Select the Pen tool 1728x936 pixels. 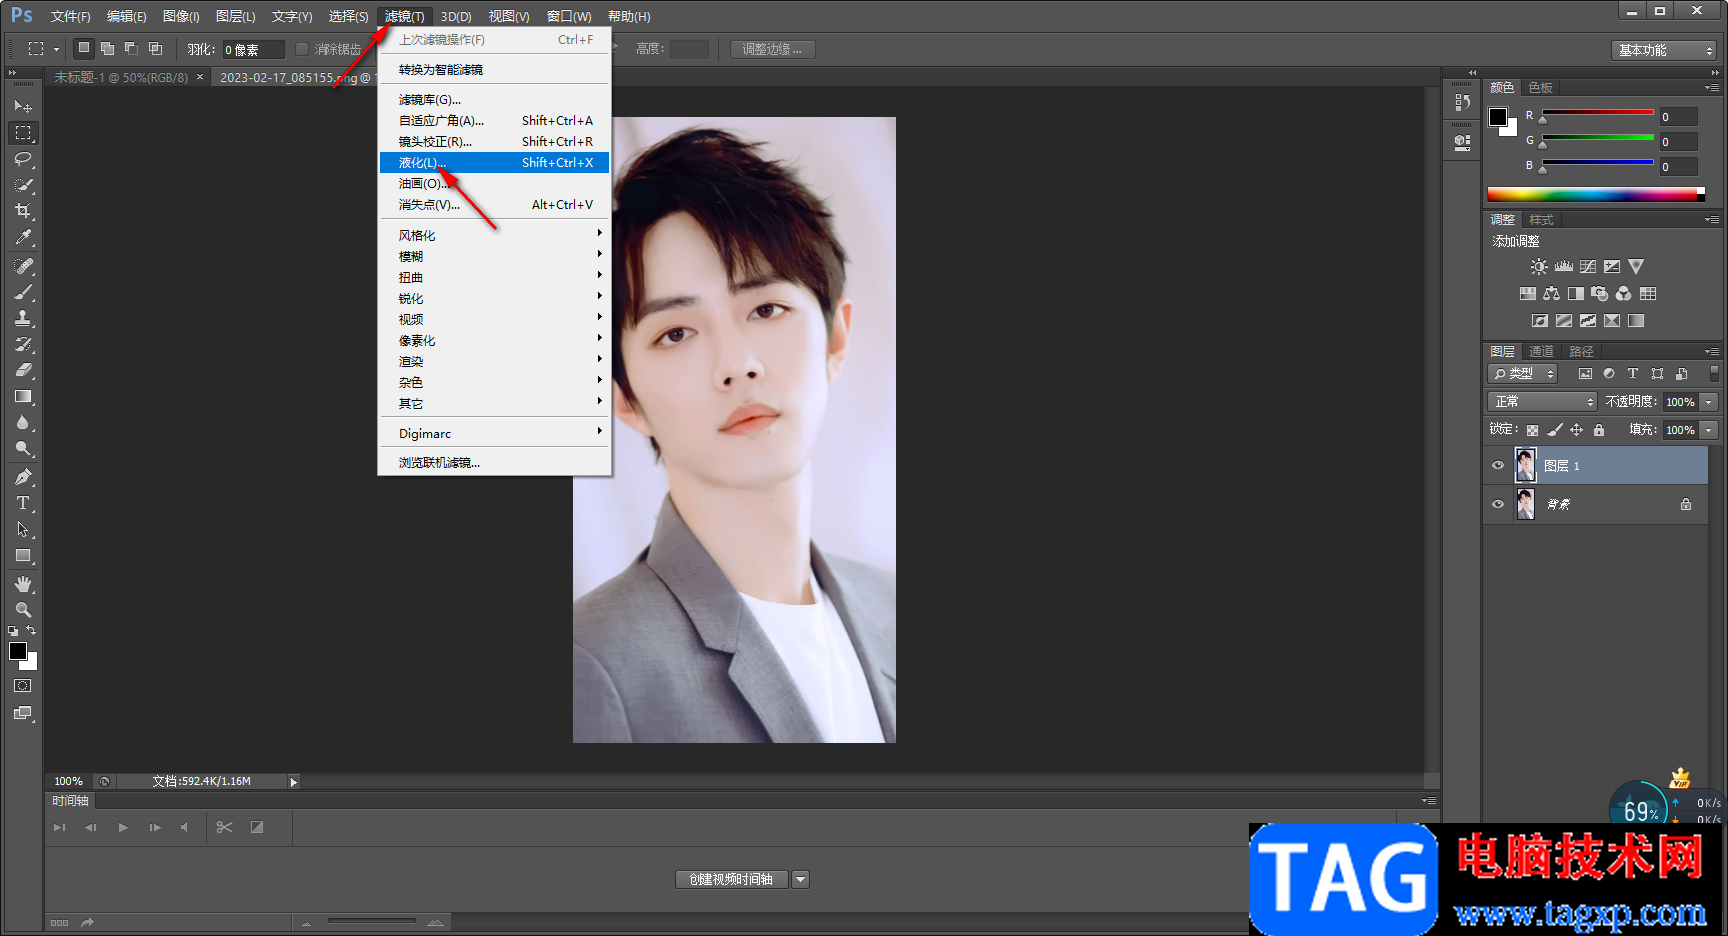point(23,477)
